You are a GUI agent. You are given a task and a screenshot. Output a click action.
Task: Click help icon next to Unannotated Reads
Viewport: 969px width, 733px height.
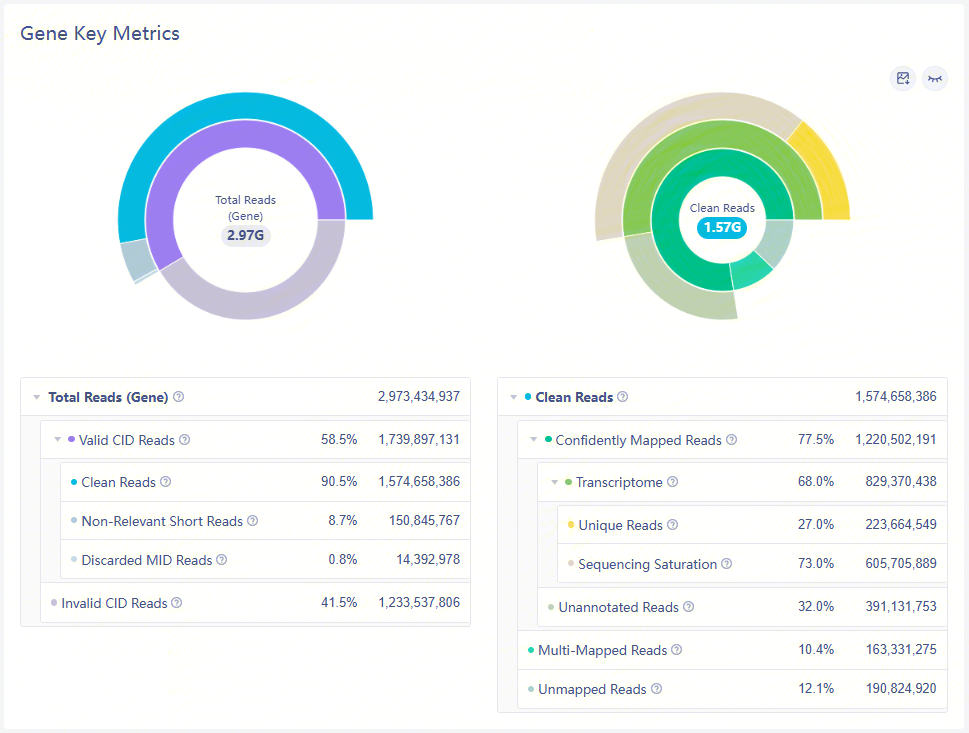pos(689,607)
